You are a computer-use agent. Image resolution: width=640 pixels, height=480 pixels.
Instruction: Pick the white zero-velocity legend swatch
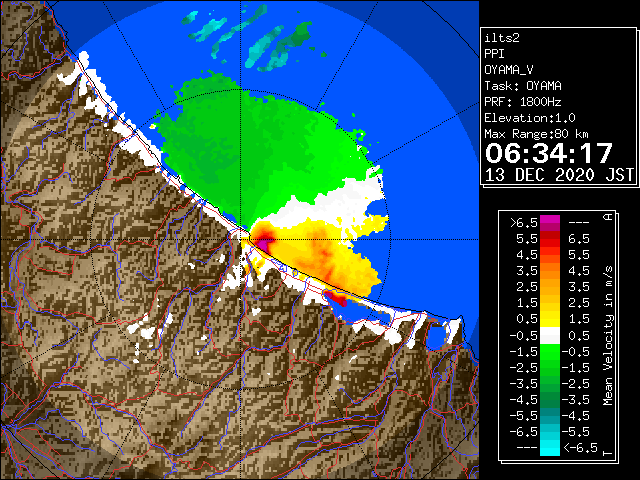[x=550, y=336]
